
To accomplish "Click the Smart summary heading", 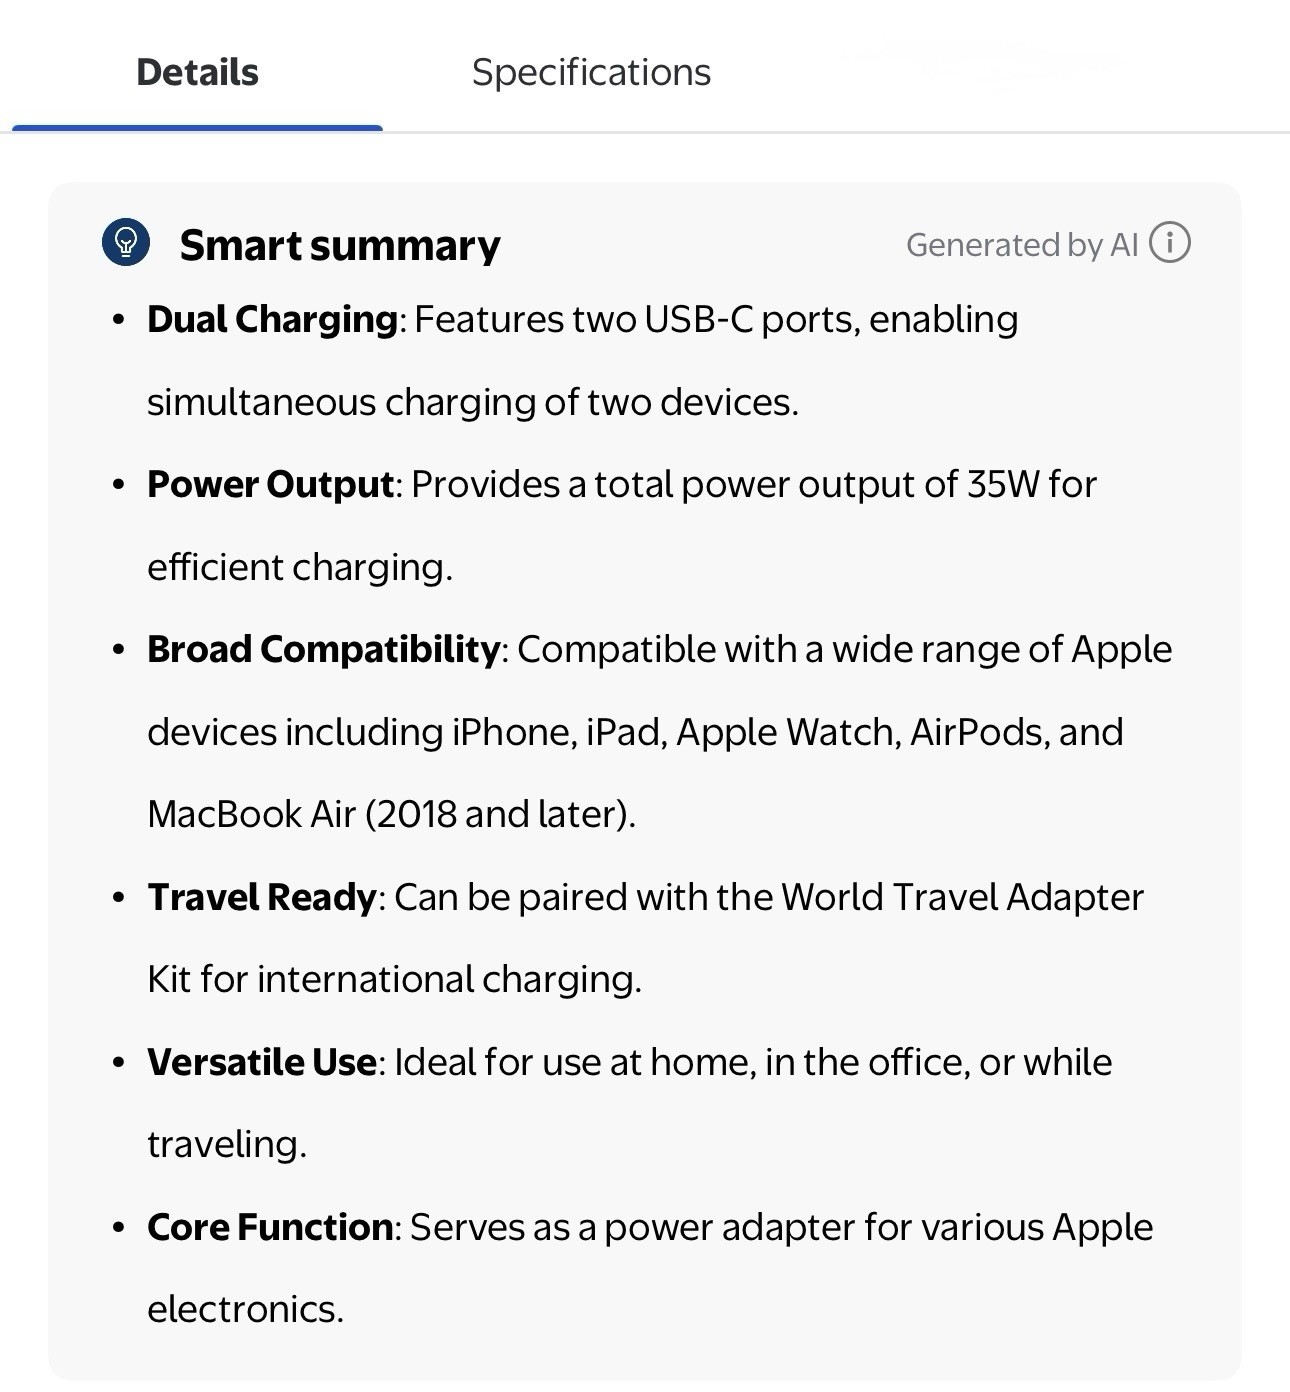I will [x=339, y=246].
